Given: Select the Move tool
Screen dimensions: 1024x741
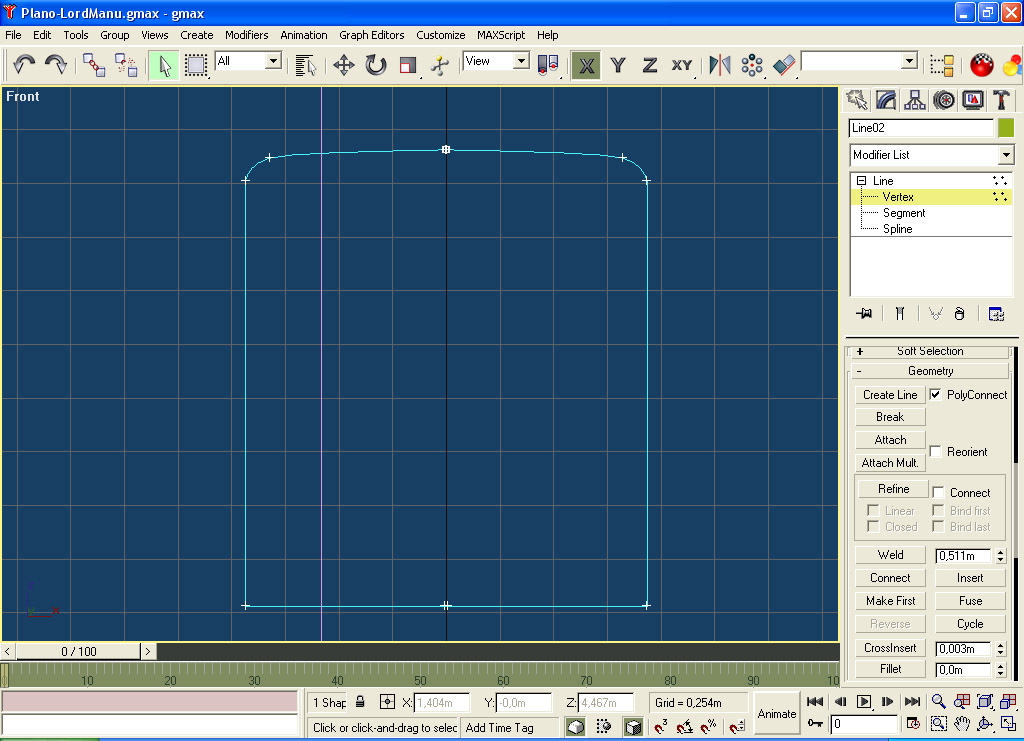Looking at the screenshot, I should coord(343,65).
